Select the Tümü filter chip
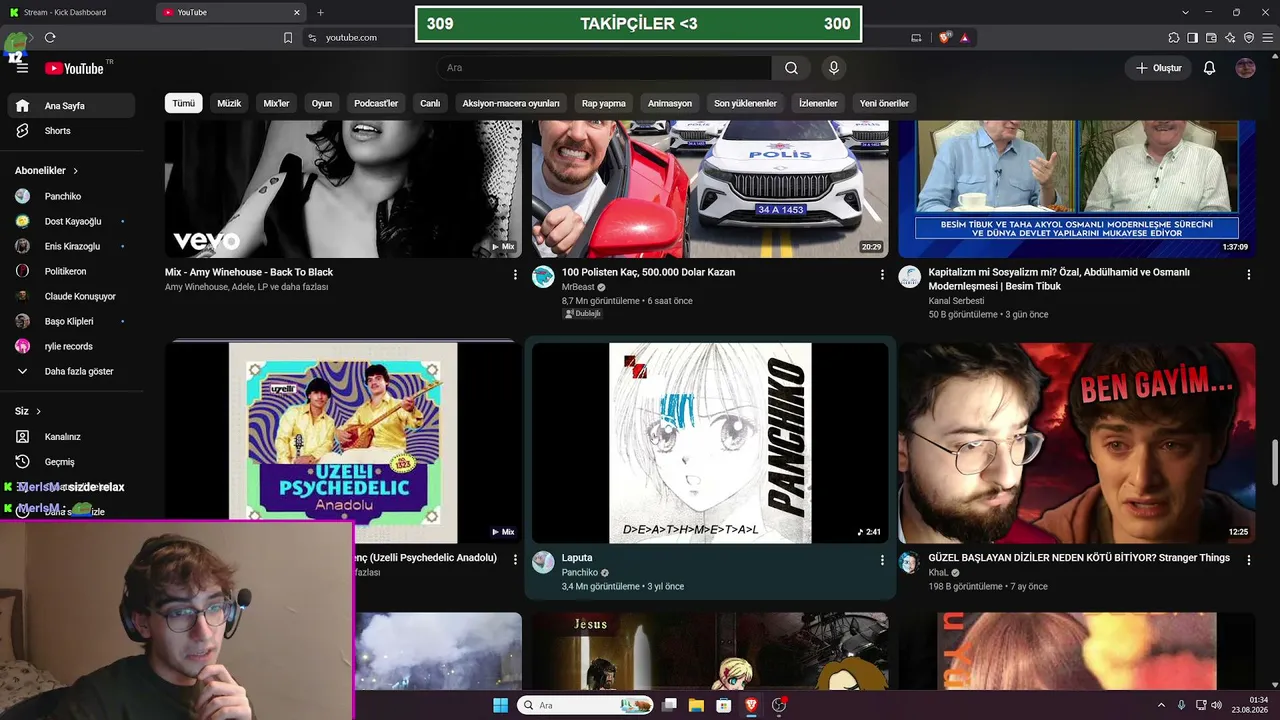 tap(184, 103)
